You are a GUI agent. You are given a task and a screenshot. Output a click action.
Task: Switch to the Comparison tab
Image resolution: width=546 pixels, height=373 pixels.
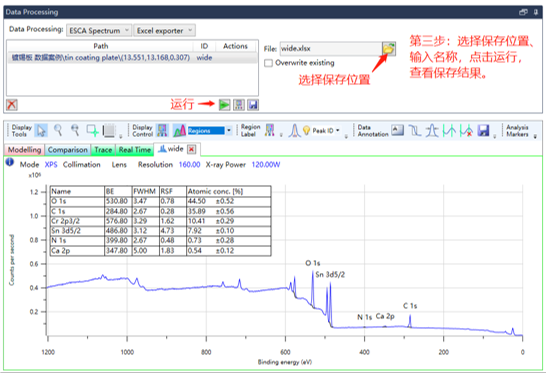[x=68, y=150]
